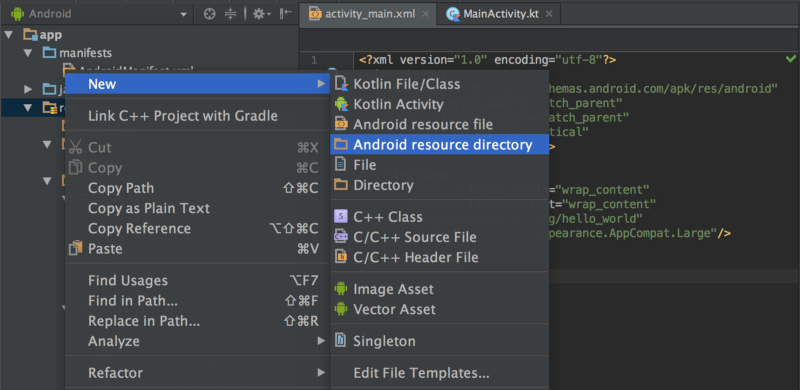This screenshot has width=800, height=390.
Task: Expand the java folder arrow
Action: click(28, 90)
